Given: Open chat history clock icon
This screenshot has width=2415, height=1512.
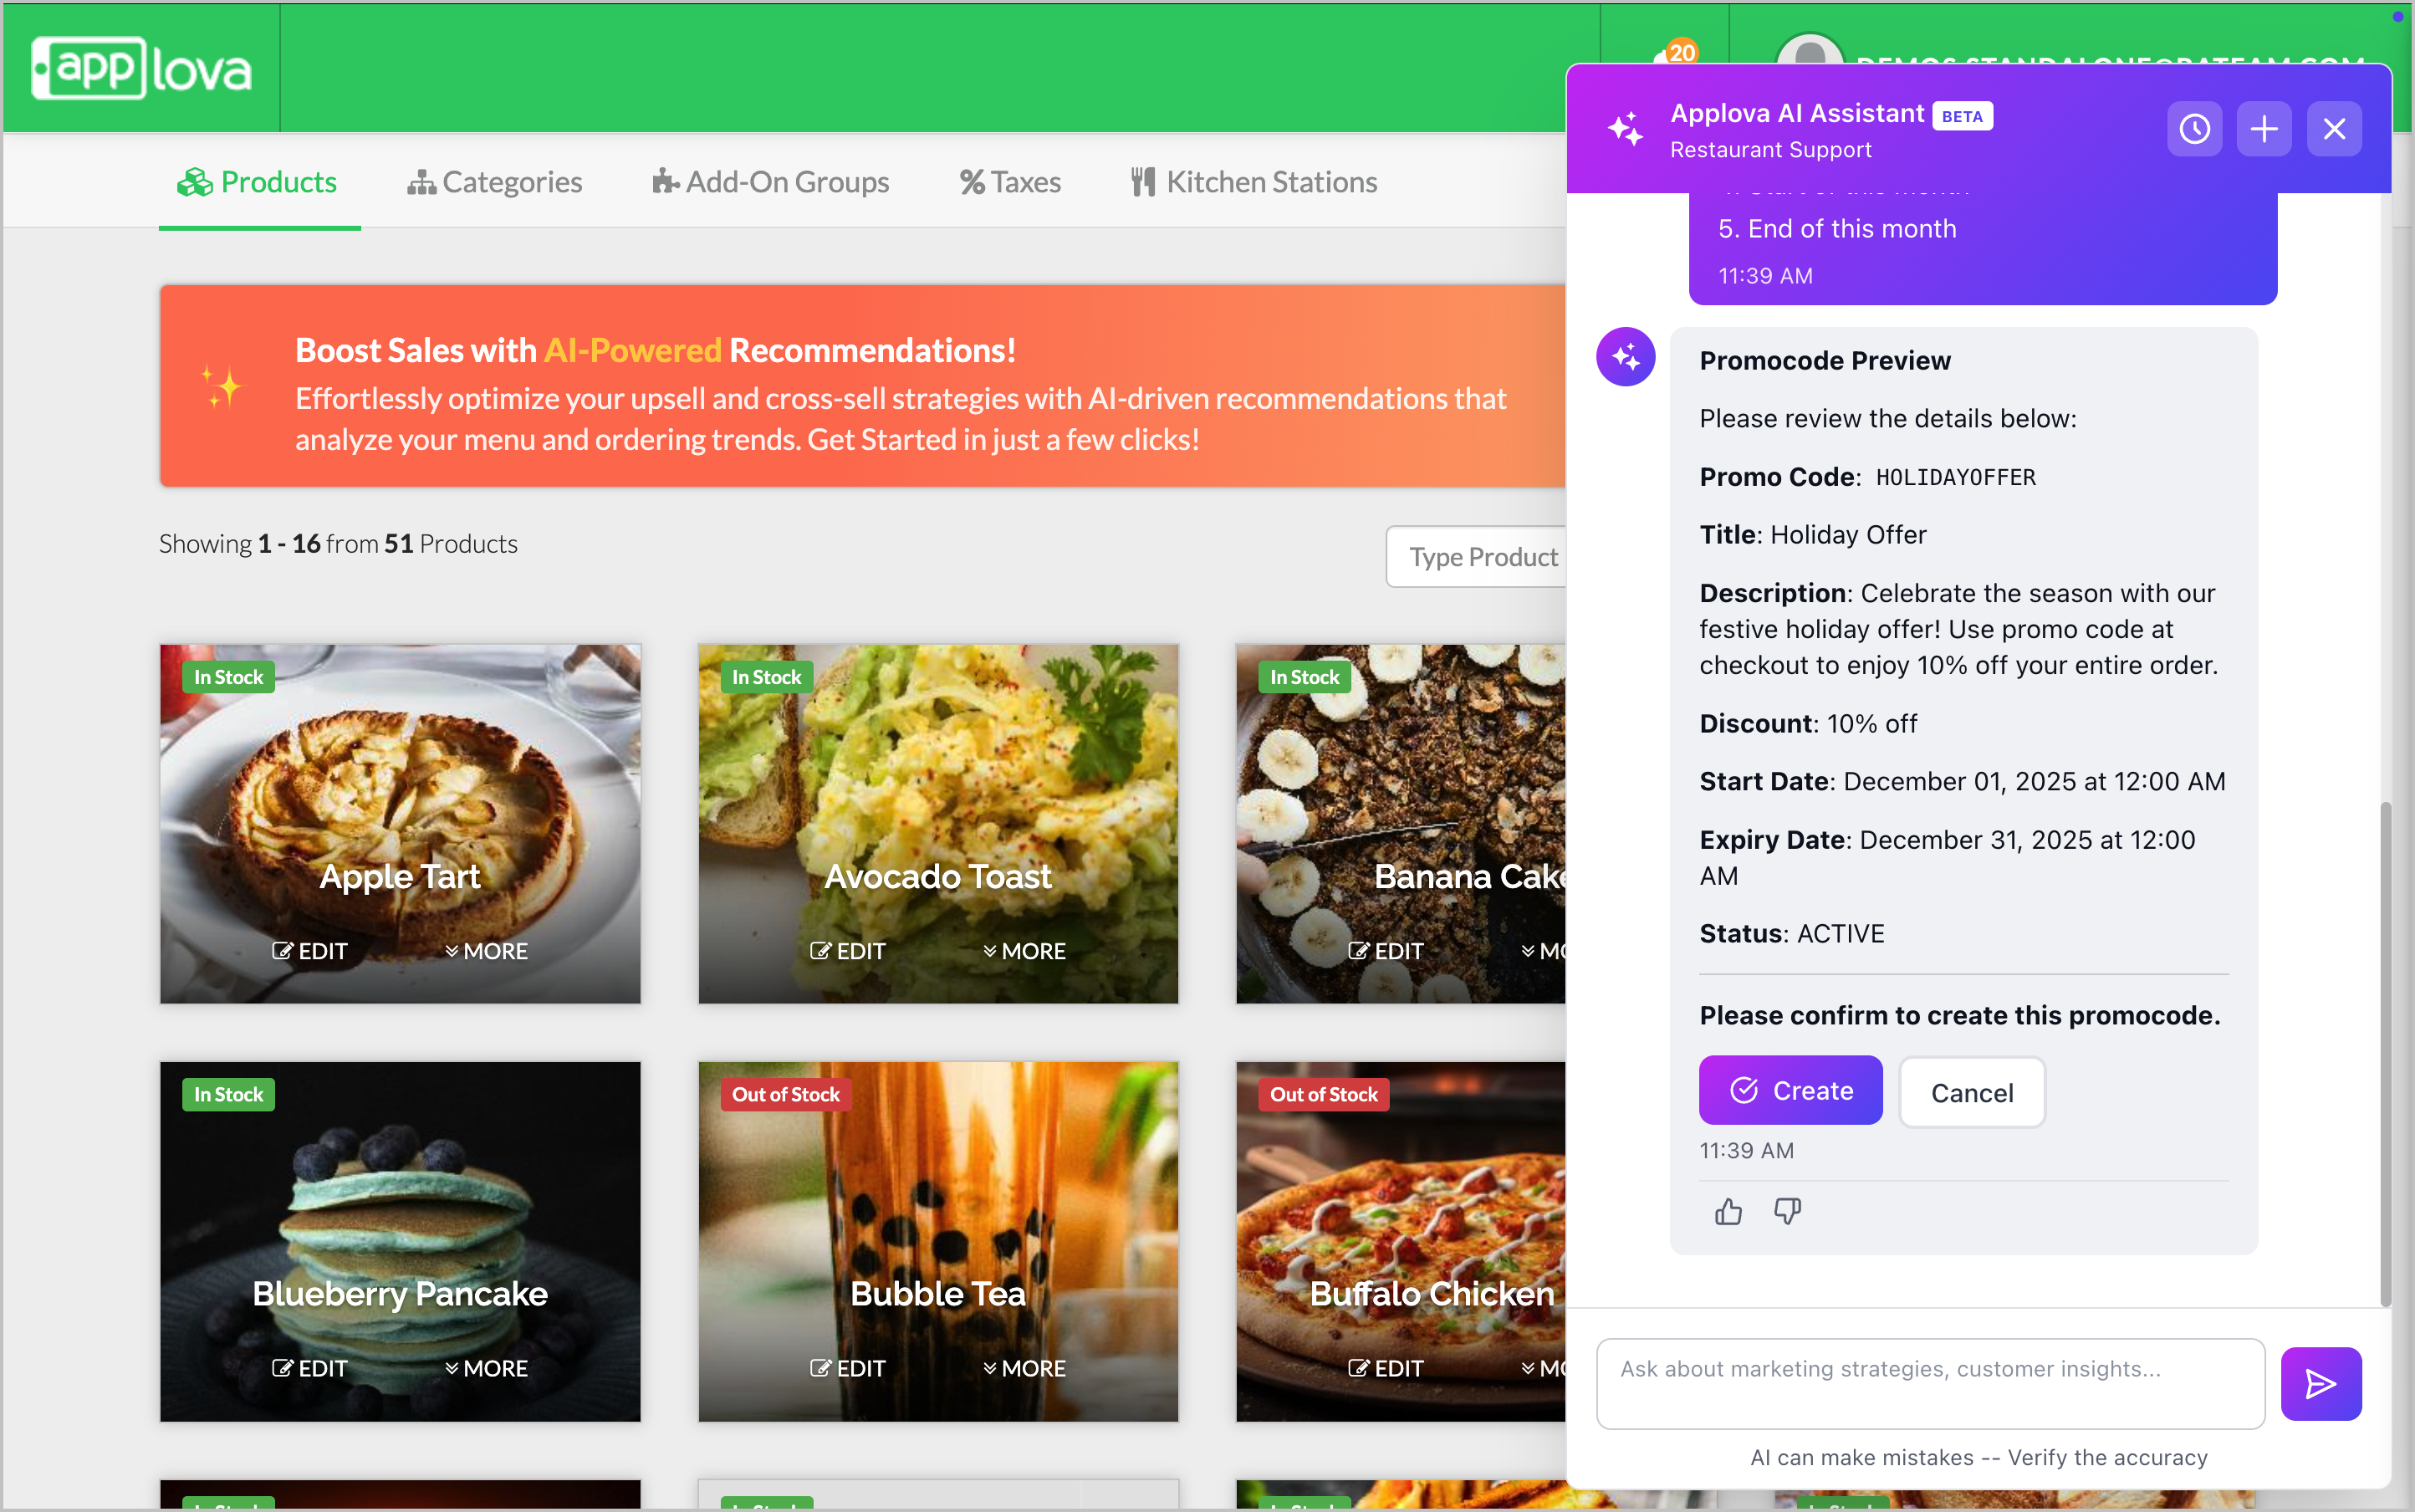Looking at the screenshot, I should pyautogui.click(x=2194, y=129).
